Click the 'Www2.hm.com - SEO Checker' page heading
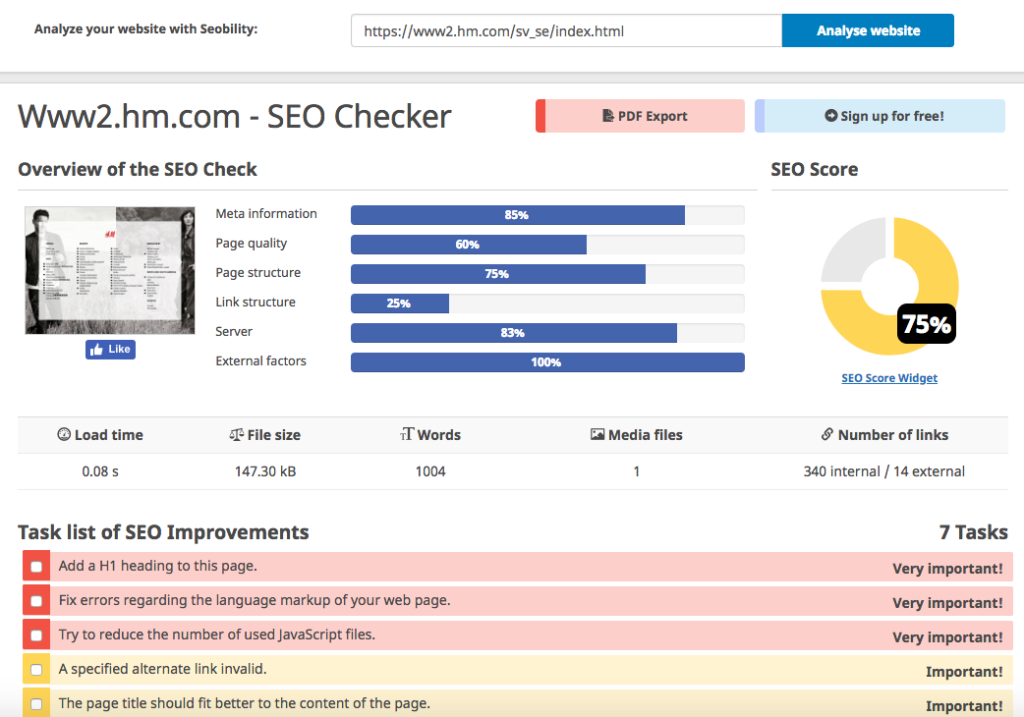Viewport: 1024px width, 717px height. click(234, 116)
